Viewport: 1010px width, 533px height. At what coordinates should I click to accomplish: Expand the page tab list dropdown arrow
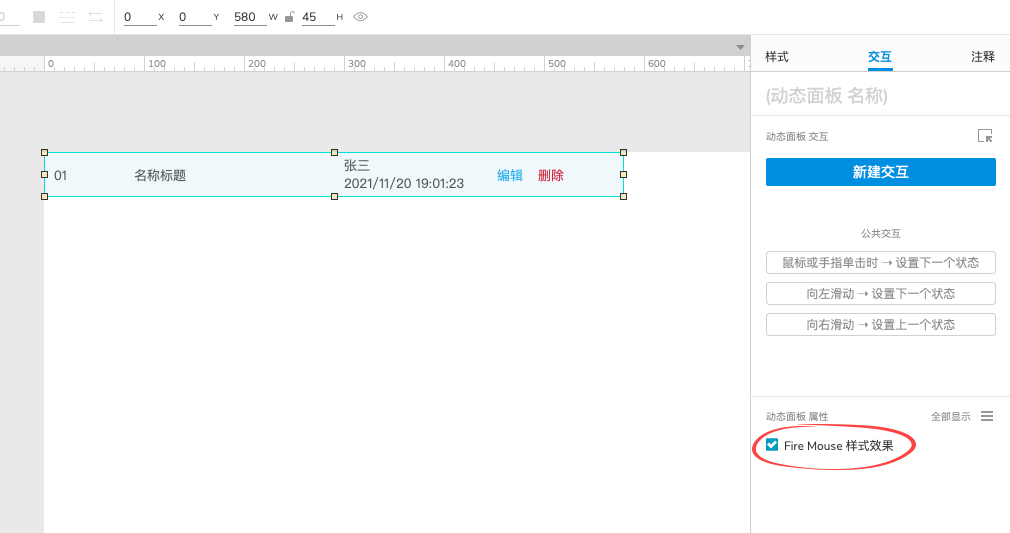pyautogui.click(x=740, y=47)
